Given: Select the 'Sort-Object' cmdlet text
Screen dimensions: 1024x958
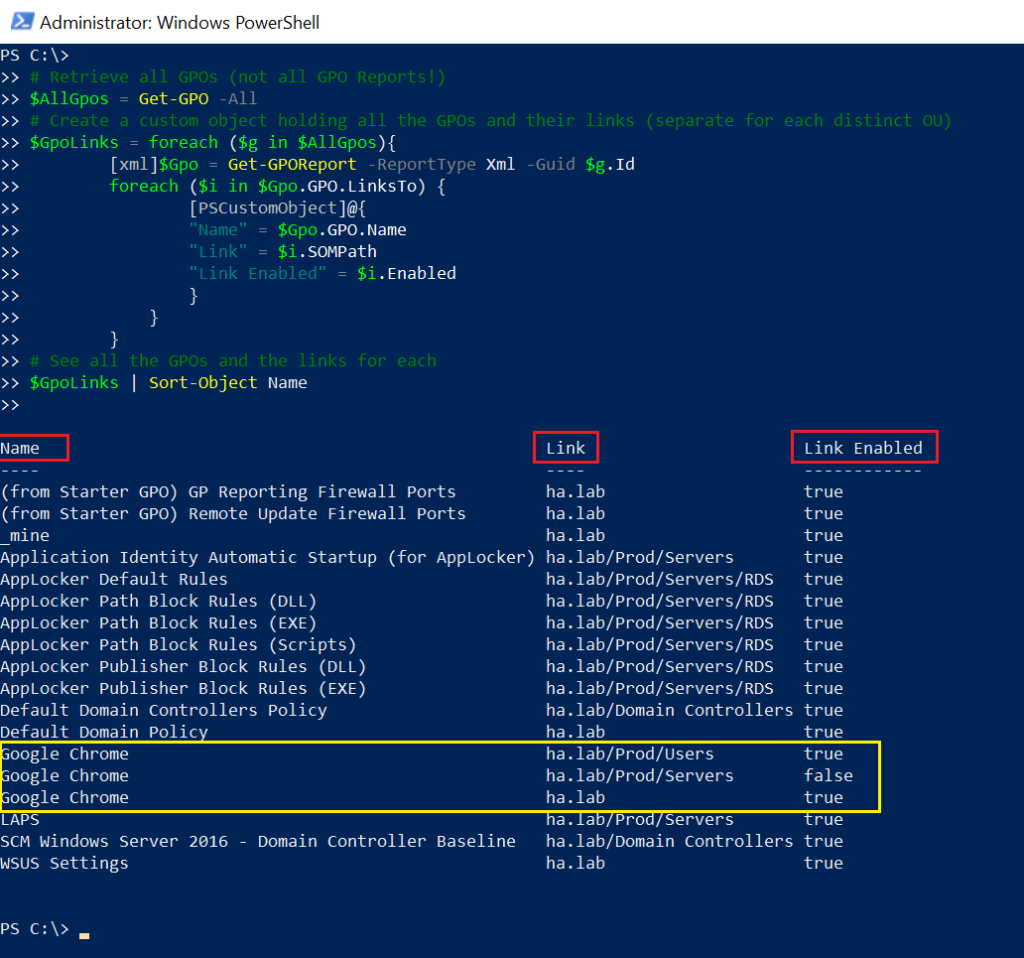Looking at the screenshot, I should 203,383.
